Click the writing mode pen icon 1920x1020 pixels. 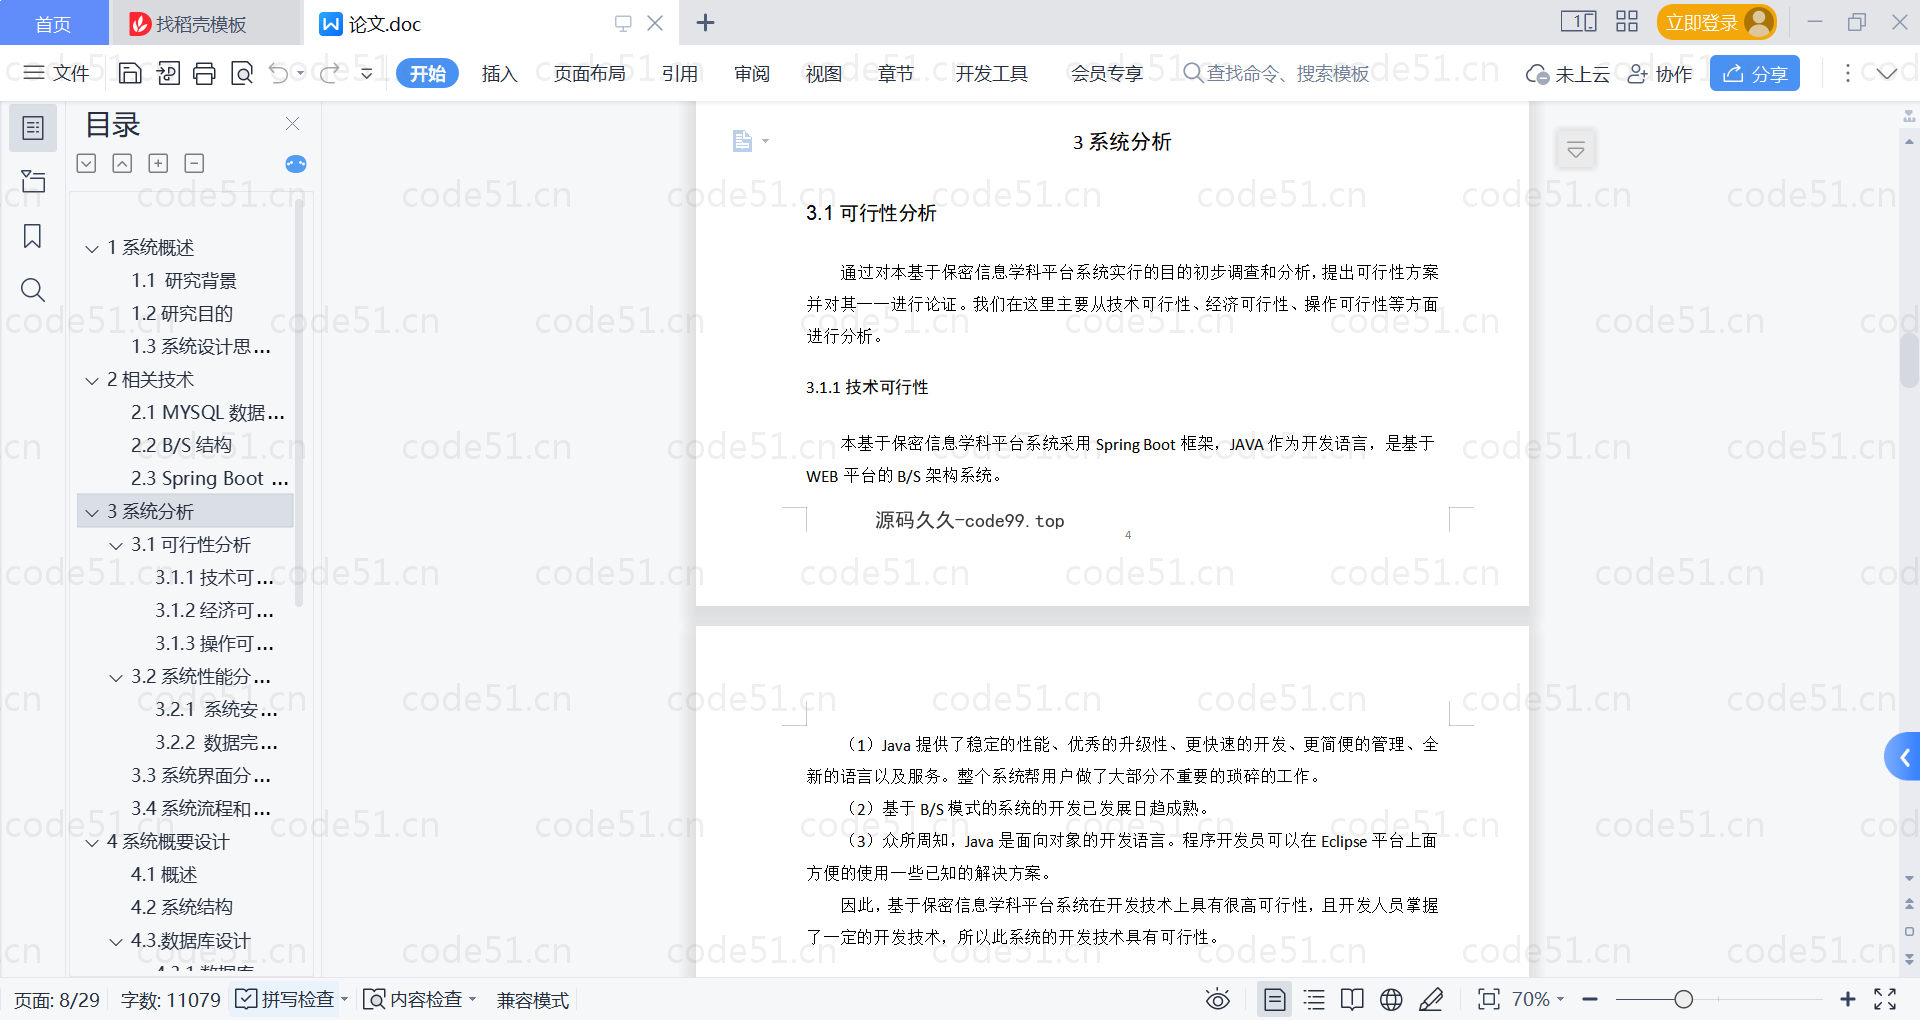coord(1431,999)
